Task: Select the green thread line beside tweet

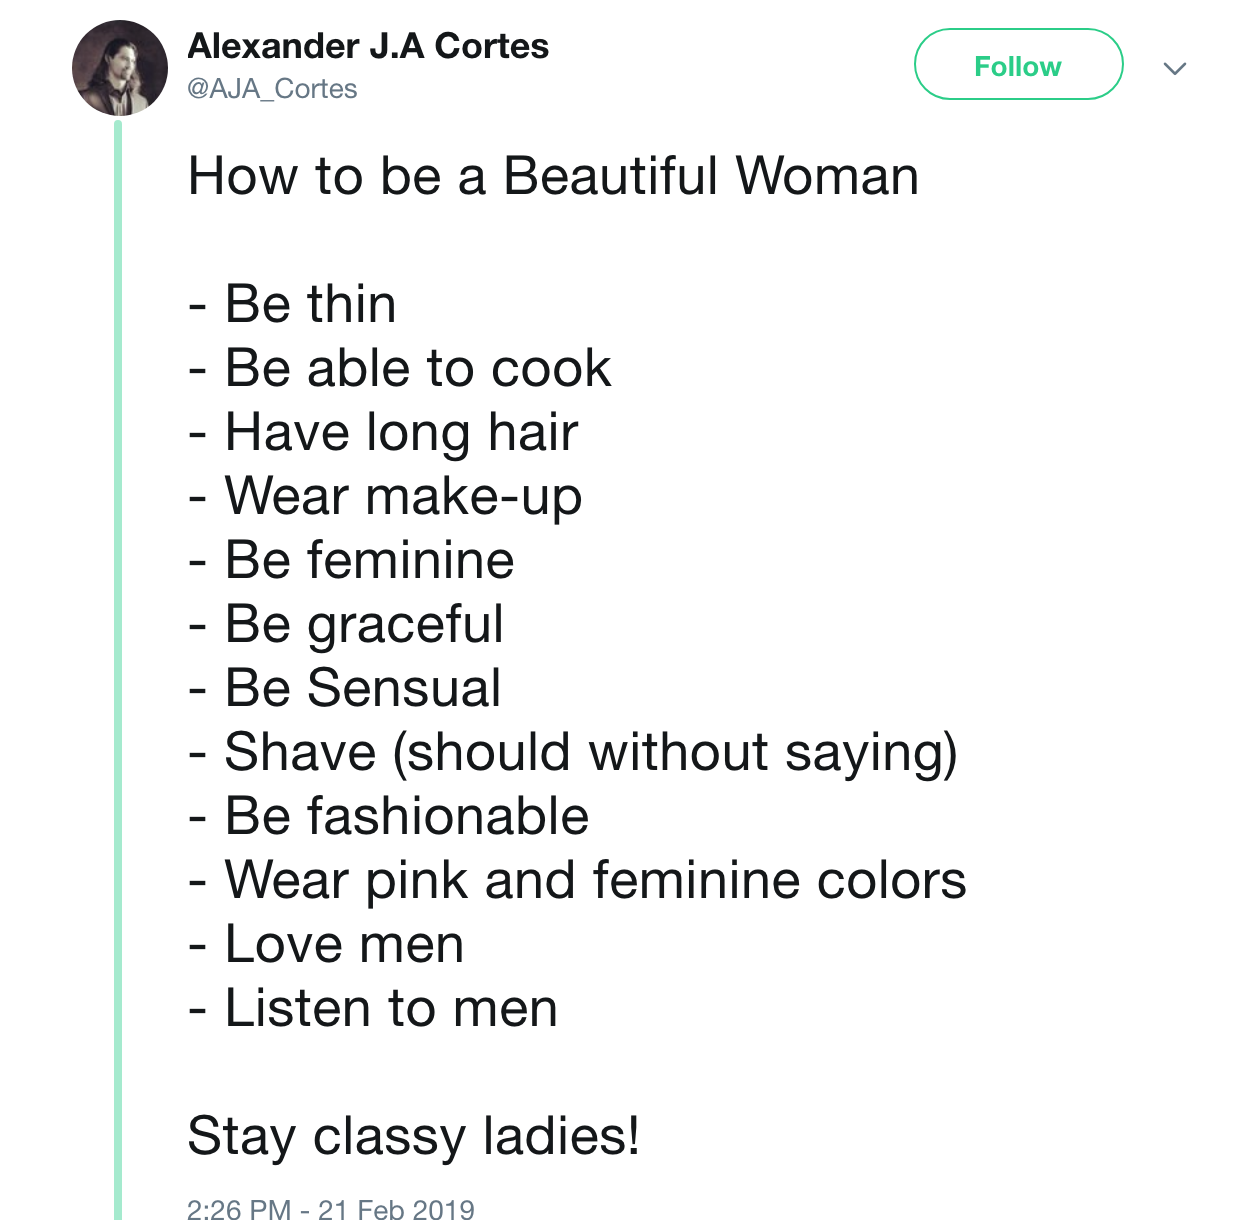Action: click(x=118, y=670)
